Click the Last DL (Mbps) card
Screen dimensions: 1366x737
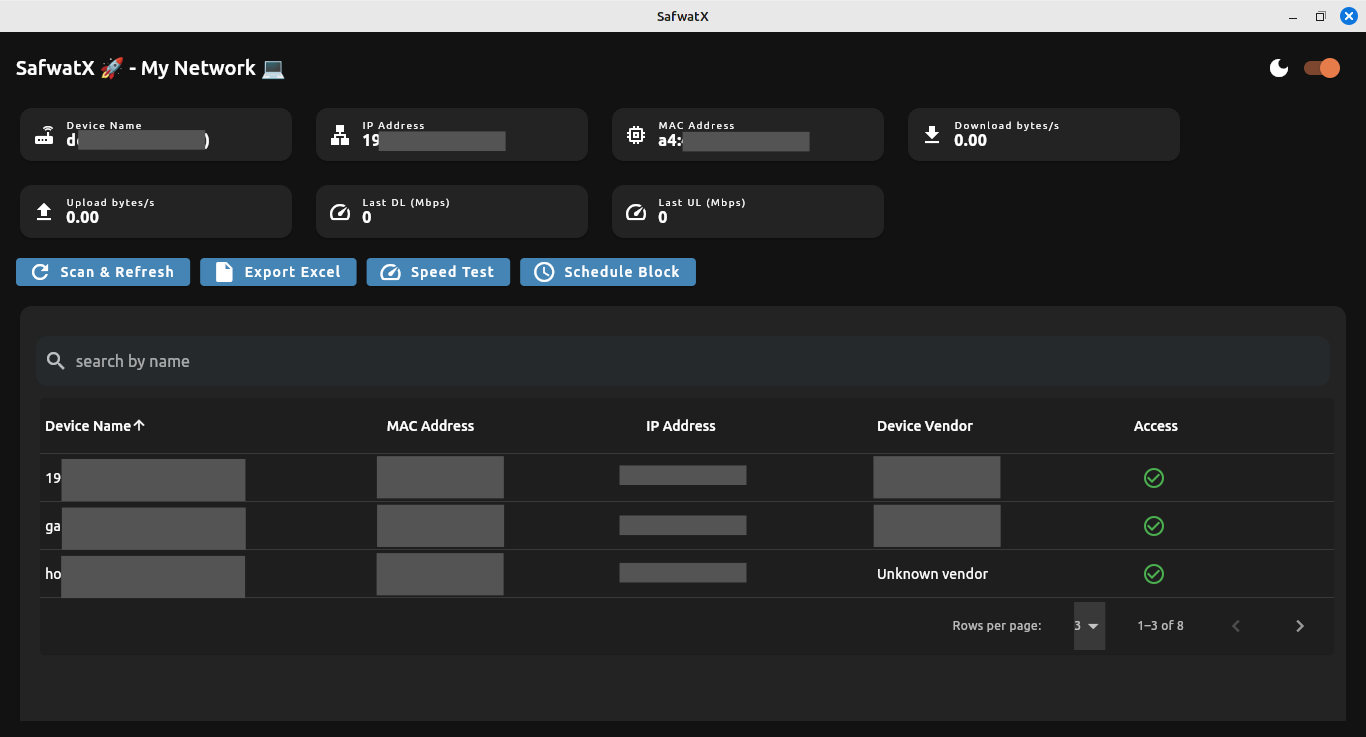tap(452, 211)
